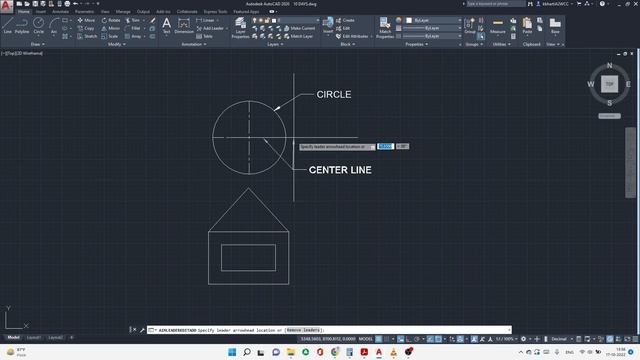Click Edit Attributes in Block panel
Image resolution: width=640 pixels, height=360 pixels.
tap(352, 36)
